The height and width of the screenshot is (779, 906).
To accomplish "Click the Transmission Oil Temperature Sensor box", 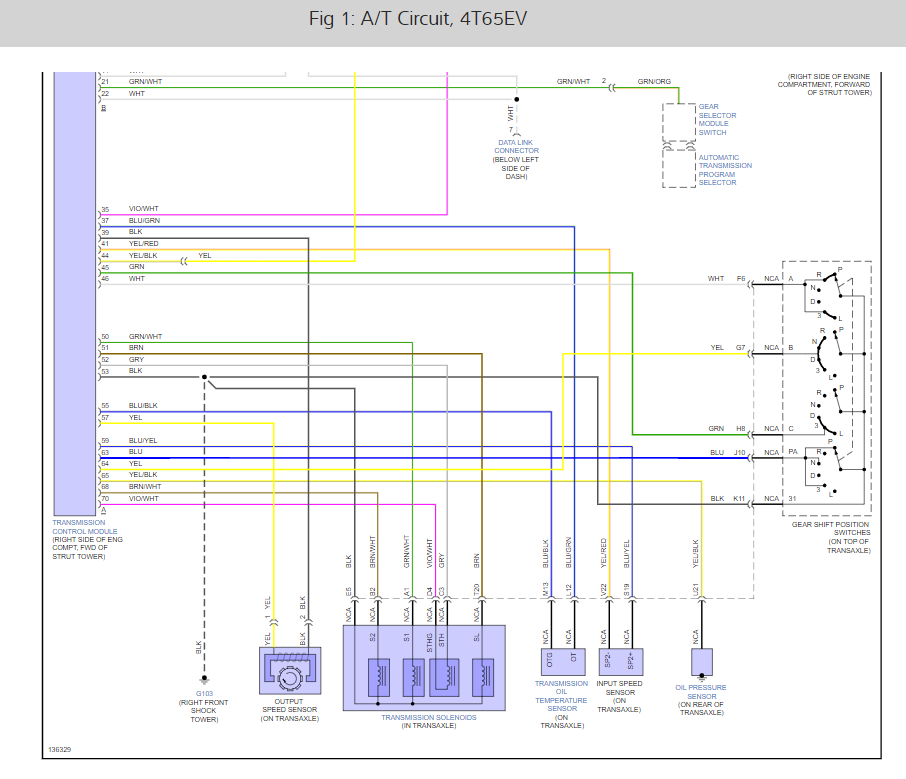I will pos(563,662).
